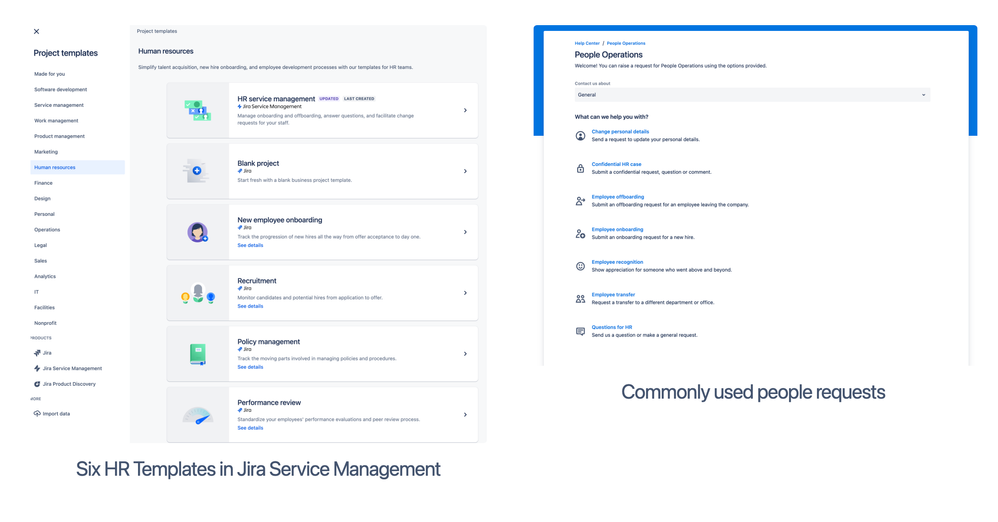Click Jira Product Discovery icon
The width and height of the screenshot is (998, 522).
click(37, 384)
